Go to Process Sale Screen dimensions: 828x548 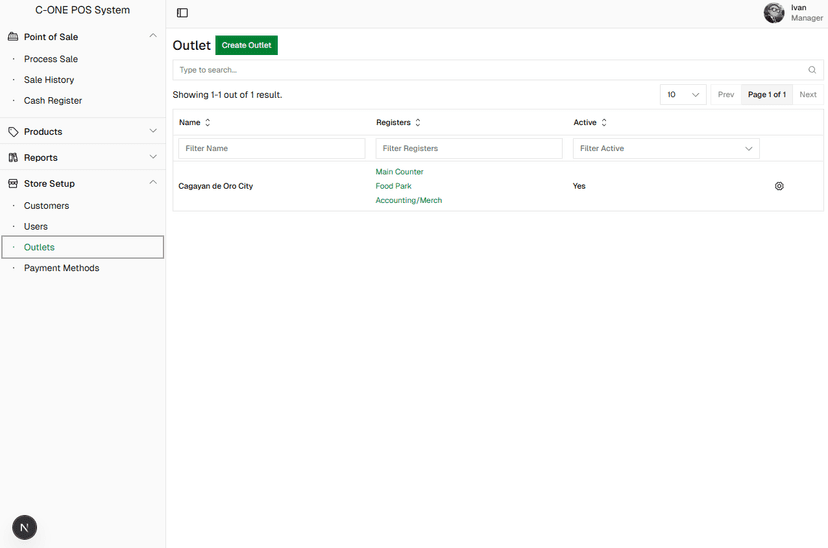point(51,59)
